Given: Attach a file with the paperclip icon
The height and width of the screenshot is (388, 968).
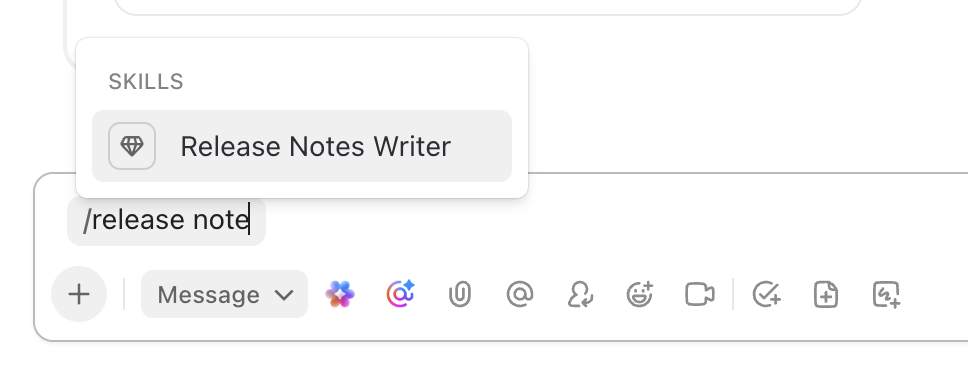Looking at the screenshot, I should coord(460,294).
